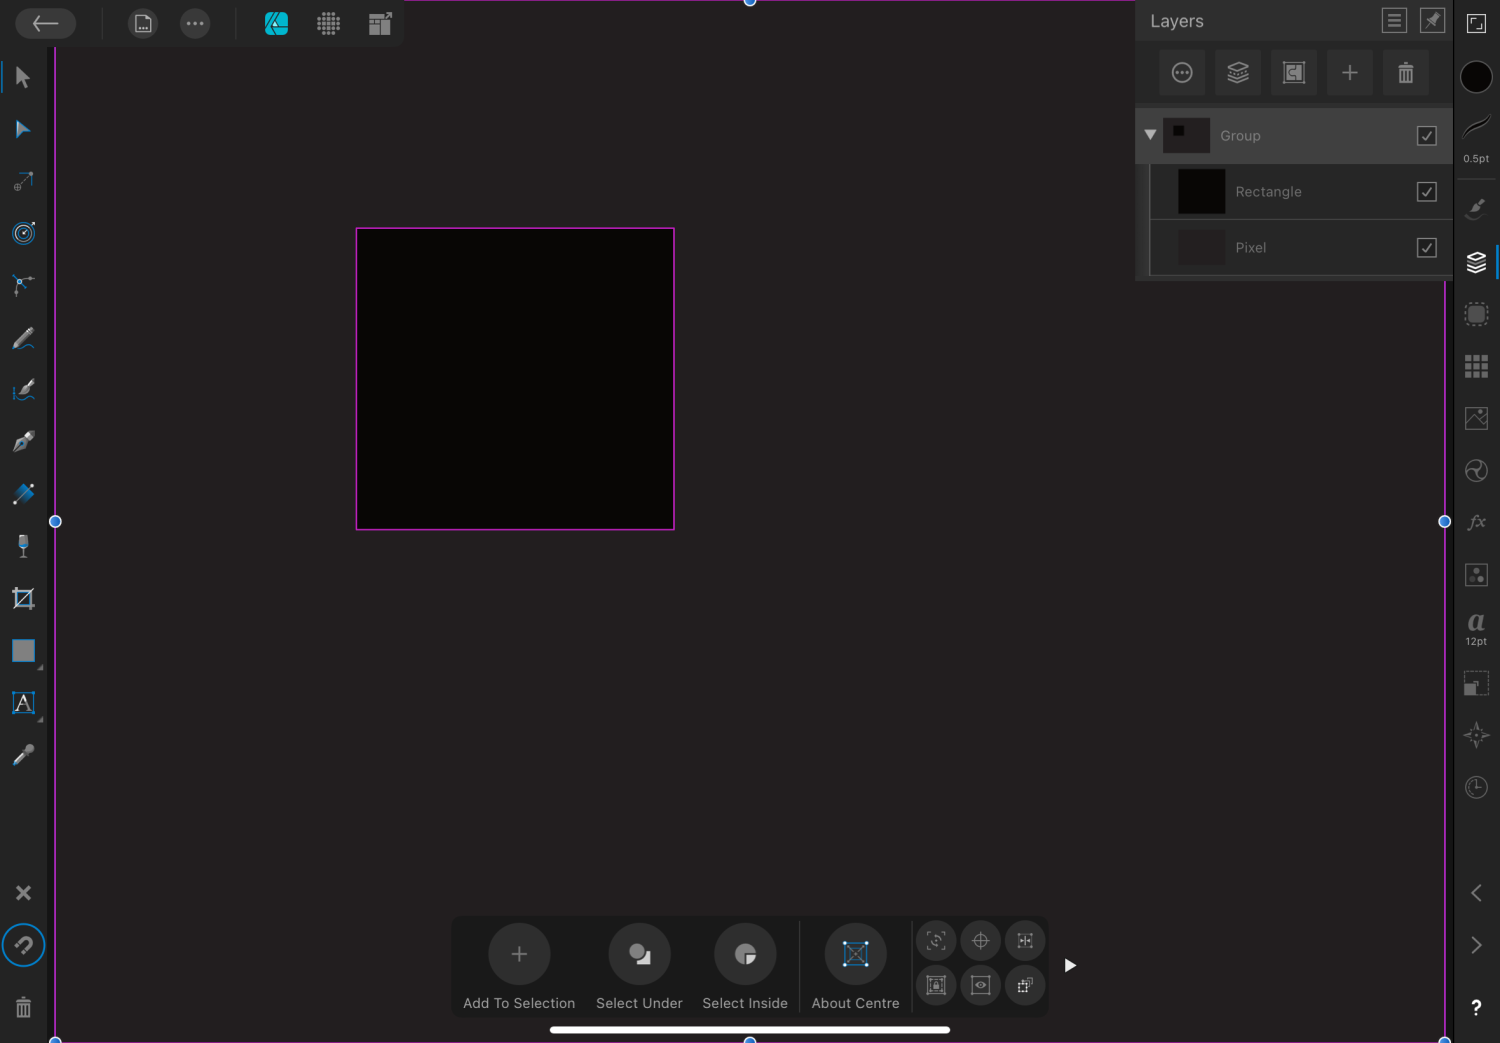Toggle Pixel layer visibility checkbox

1427,247
